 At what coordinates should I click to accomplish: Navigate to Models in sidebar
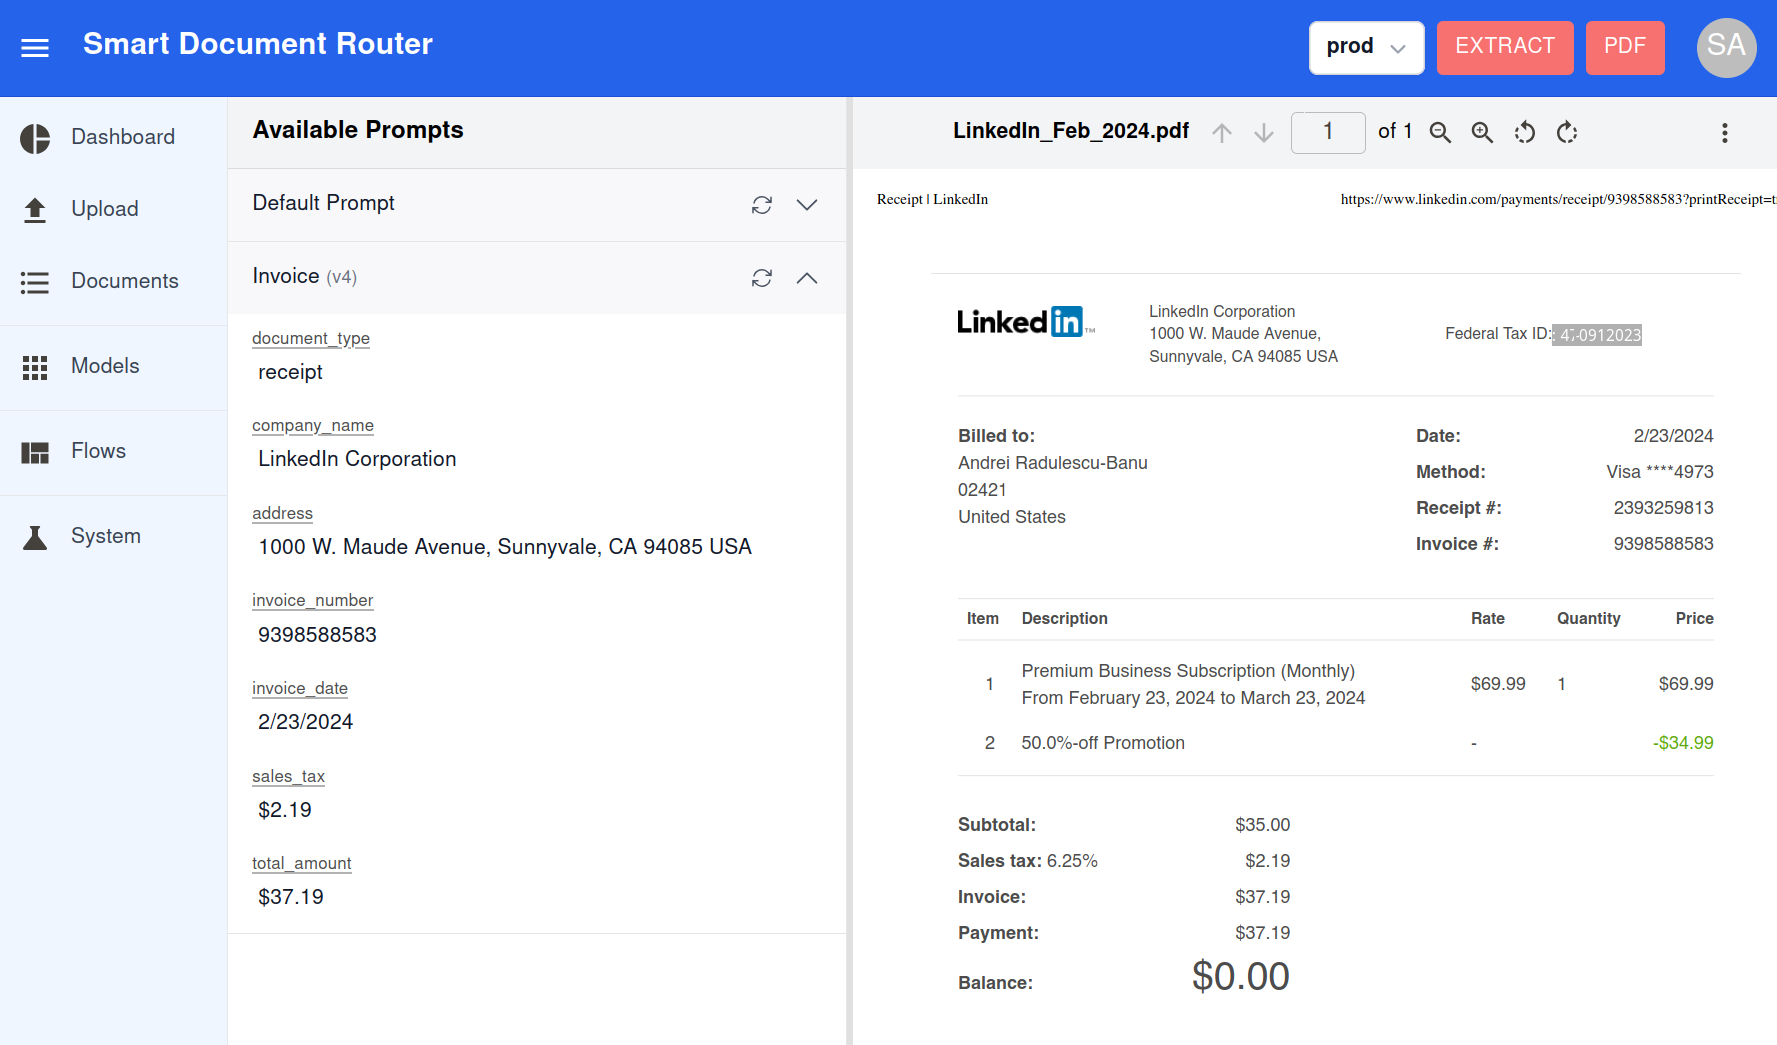[113, 366]
